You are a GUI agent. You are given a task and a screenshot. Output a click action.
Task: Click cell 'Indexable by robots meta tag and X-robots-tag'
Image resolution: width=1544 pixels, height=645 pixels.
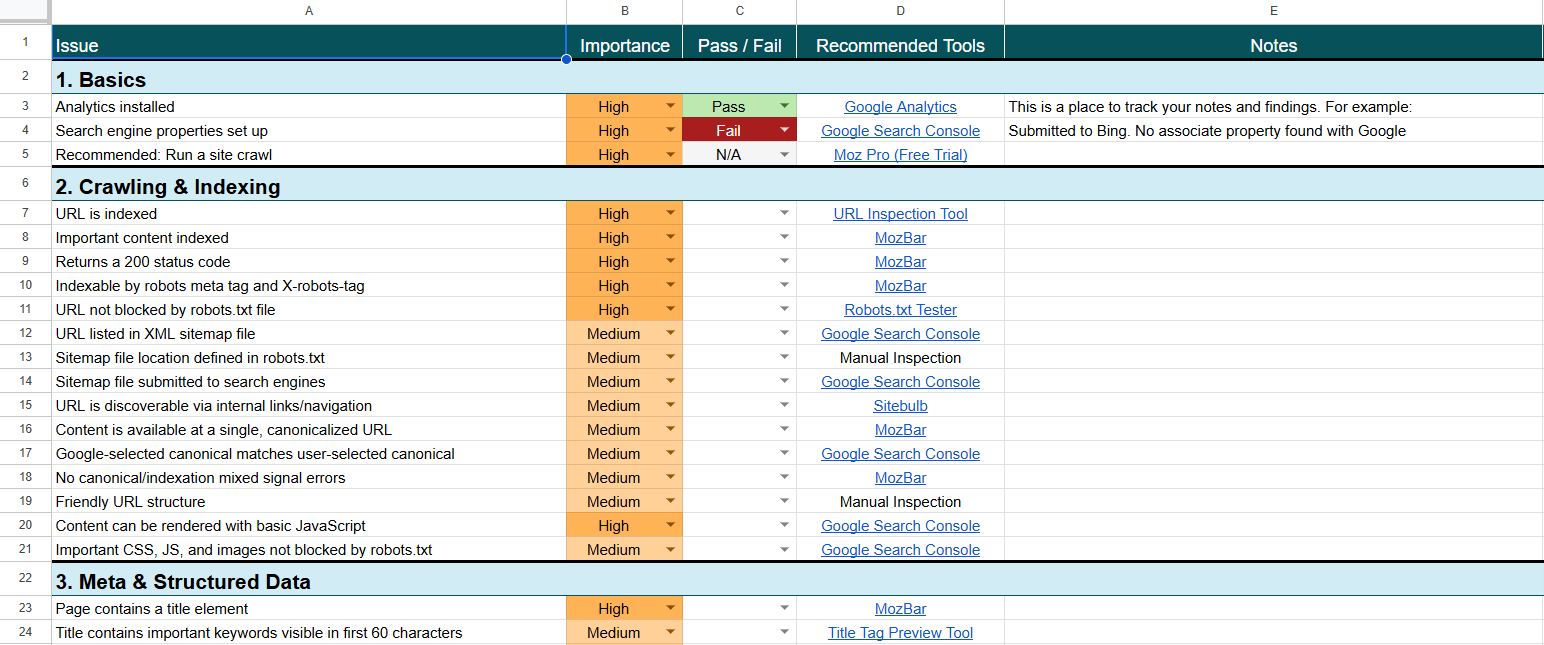pyautogui.click(x=308, y=285)
